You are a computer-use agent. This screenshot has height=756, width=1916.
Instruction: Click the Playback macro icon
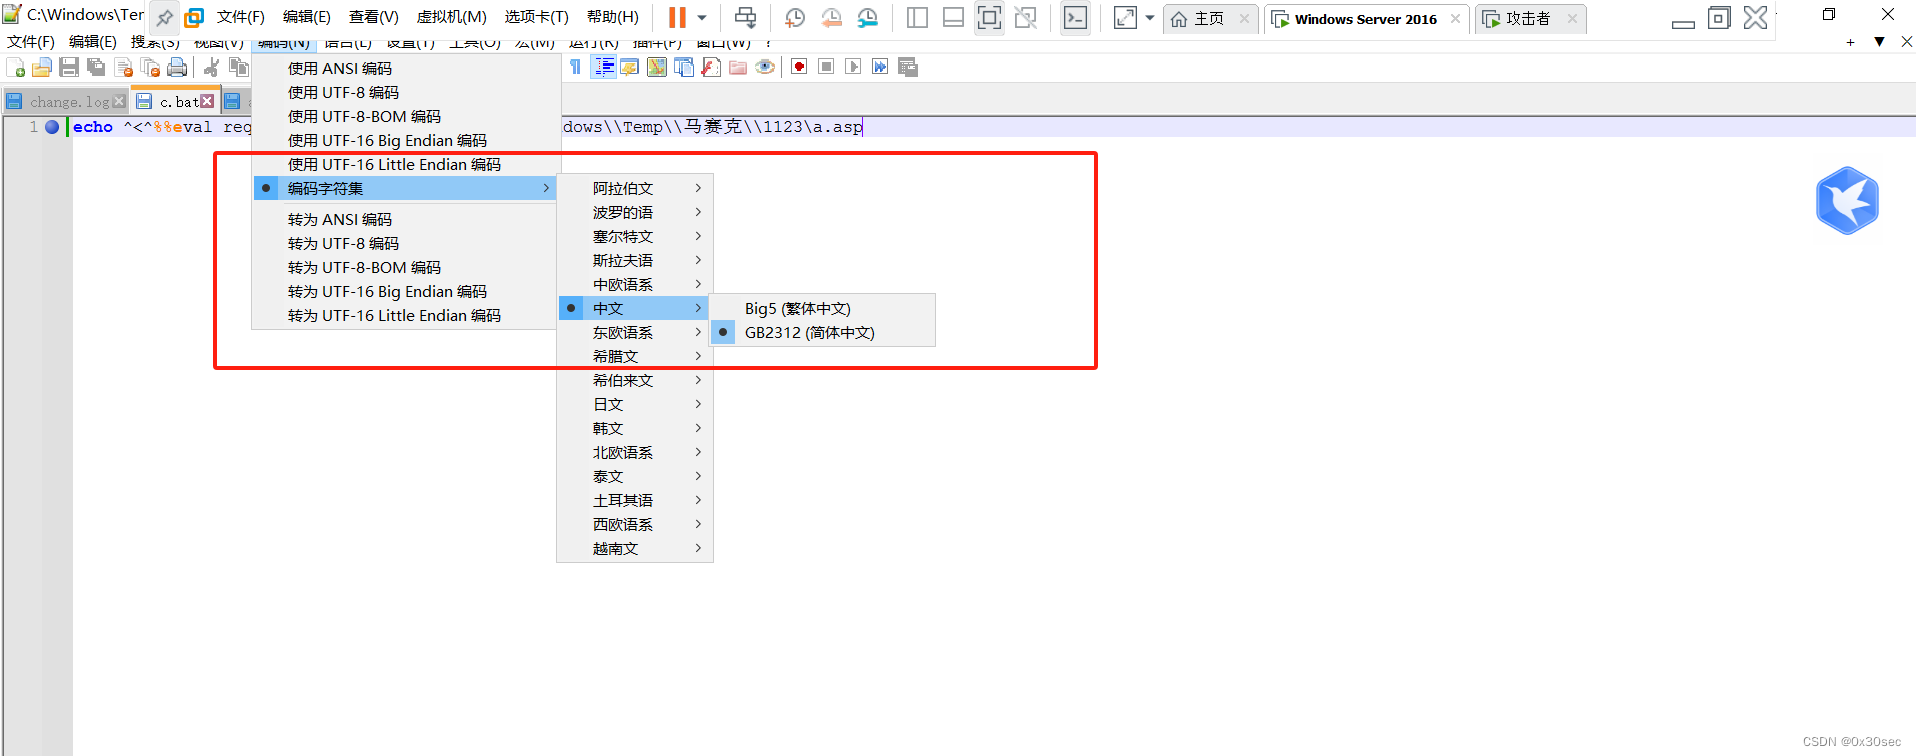853,67
